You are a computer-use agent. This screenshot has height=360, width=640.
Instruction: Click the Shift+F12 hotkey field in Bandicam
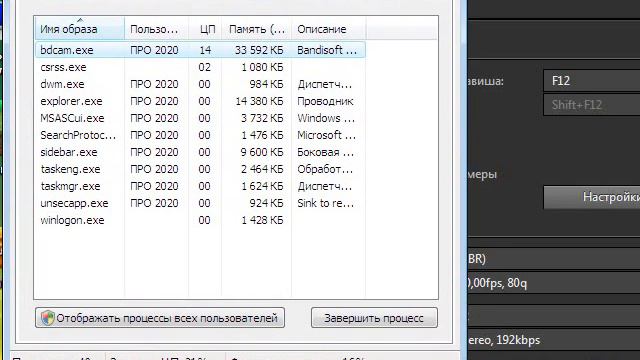(x=592, y=105)
